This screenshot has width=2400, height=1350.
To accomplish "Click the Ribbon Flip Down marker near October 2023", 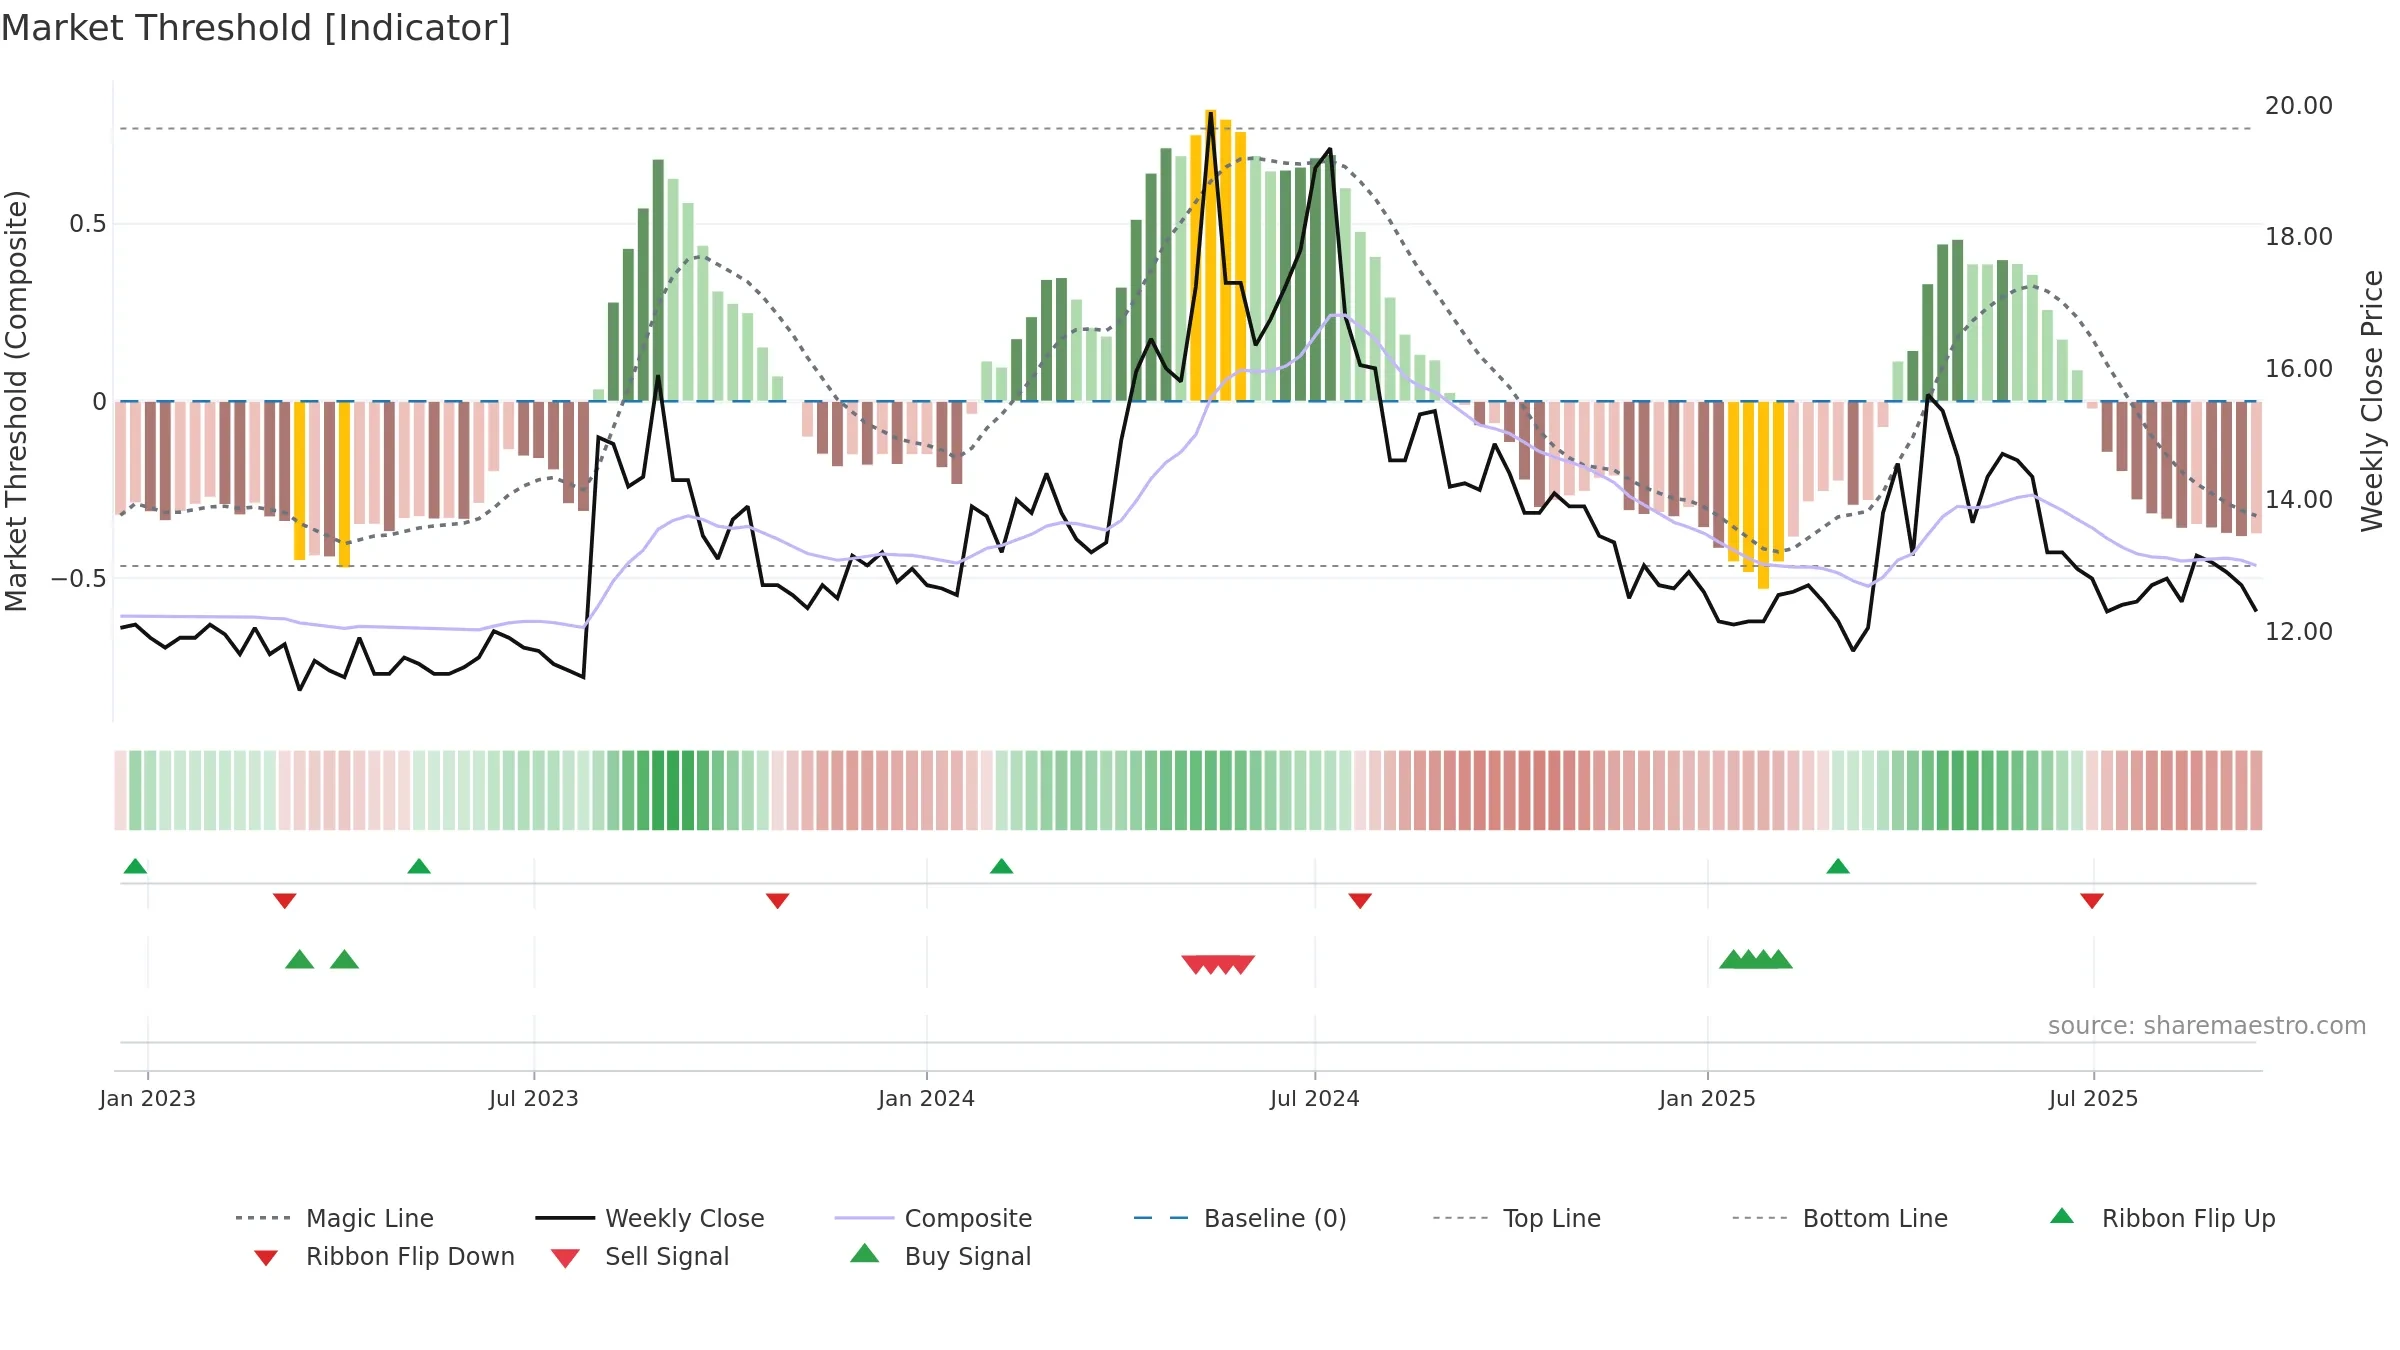I will tap(777, 901).
